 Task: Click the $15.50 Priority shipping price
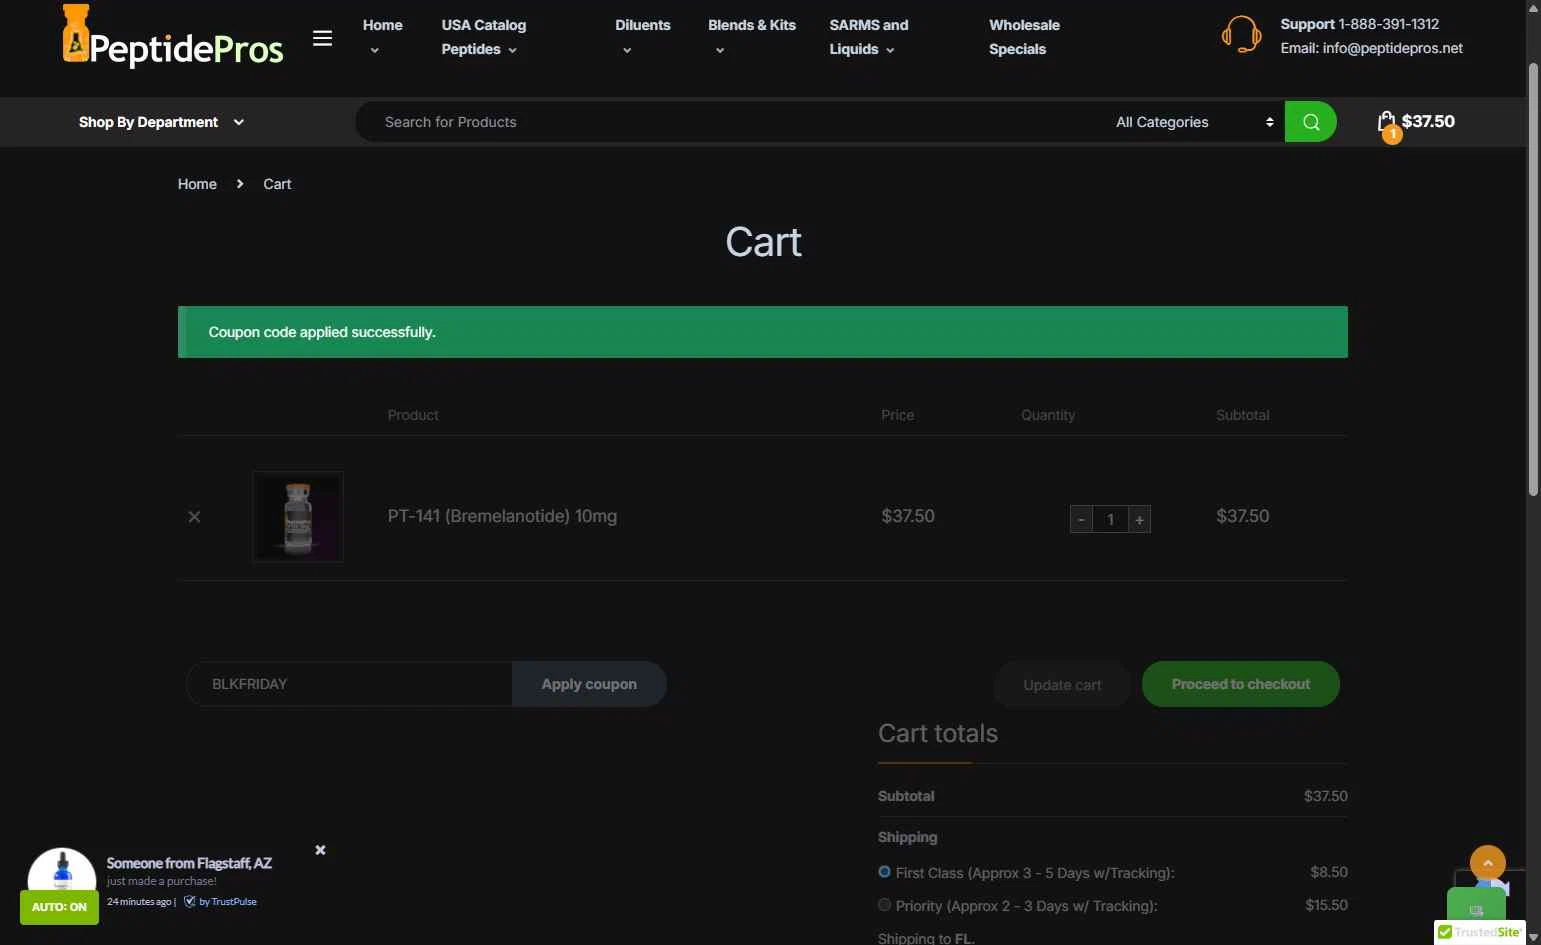pyautogui.click(x=1326, y=905)
